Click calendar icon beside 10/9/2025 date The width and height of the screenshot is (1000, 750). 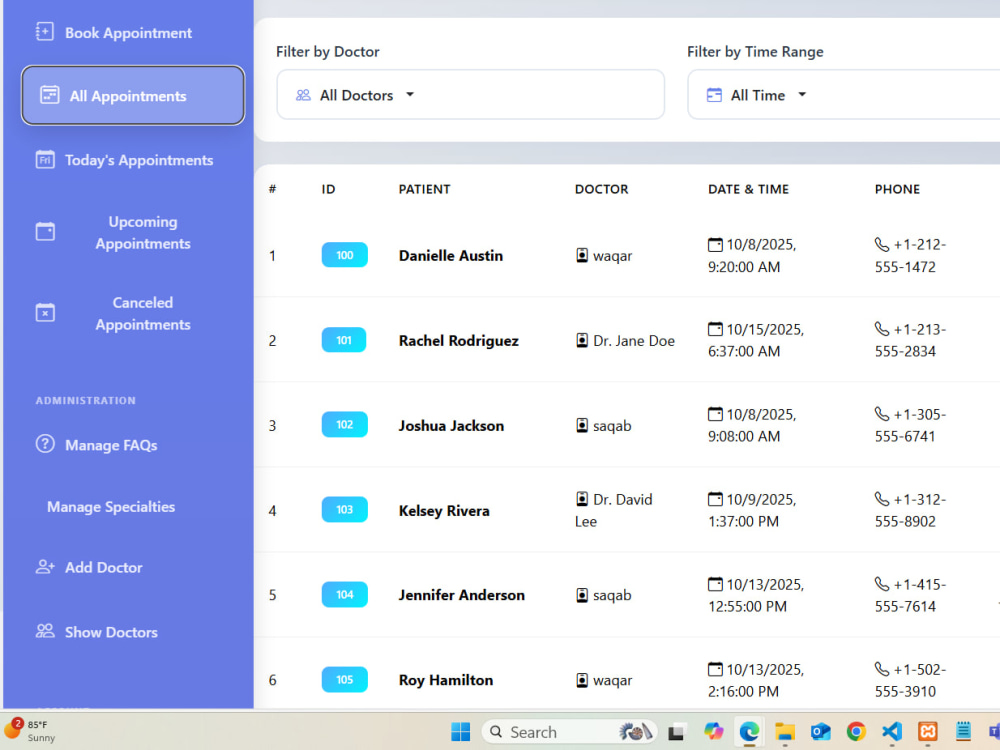[x=715, y=499]
